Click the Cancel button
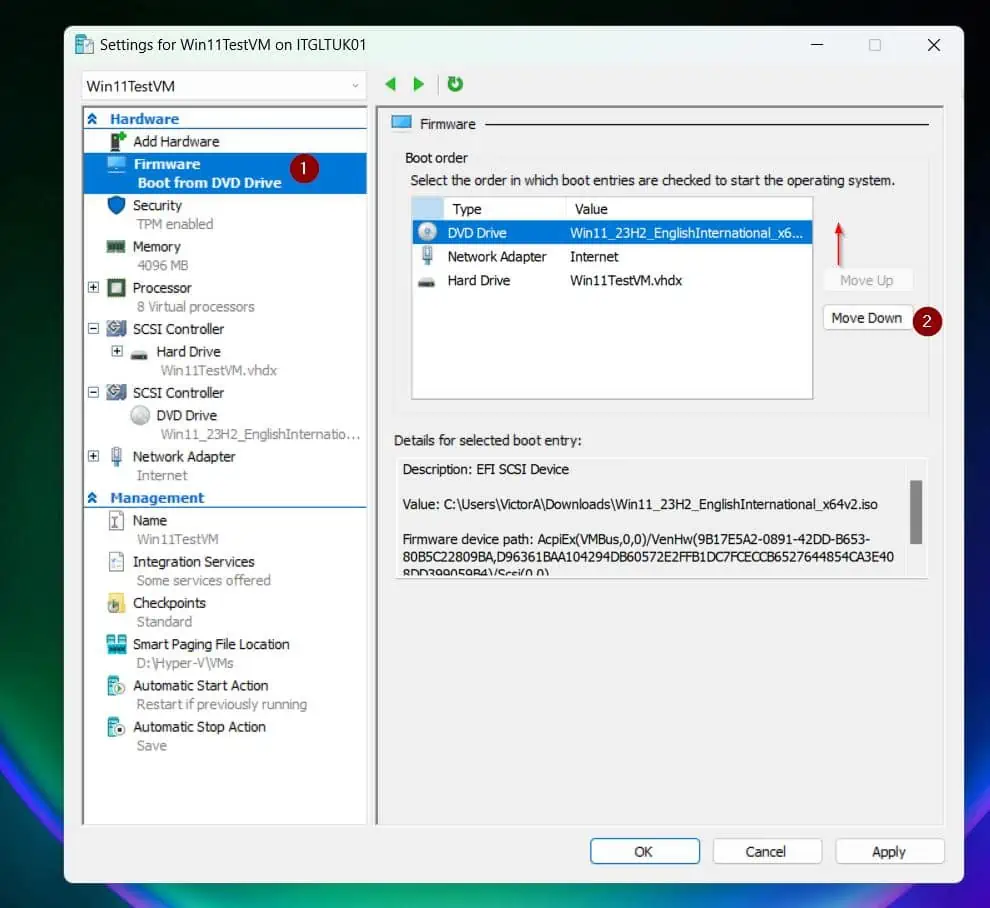This screenshot has width=990, height=908. 766,851
